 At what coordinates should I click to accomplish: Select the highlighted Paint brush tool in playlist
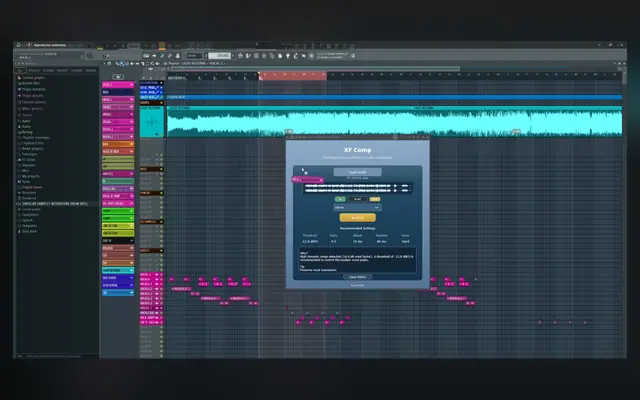122,64
